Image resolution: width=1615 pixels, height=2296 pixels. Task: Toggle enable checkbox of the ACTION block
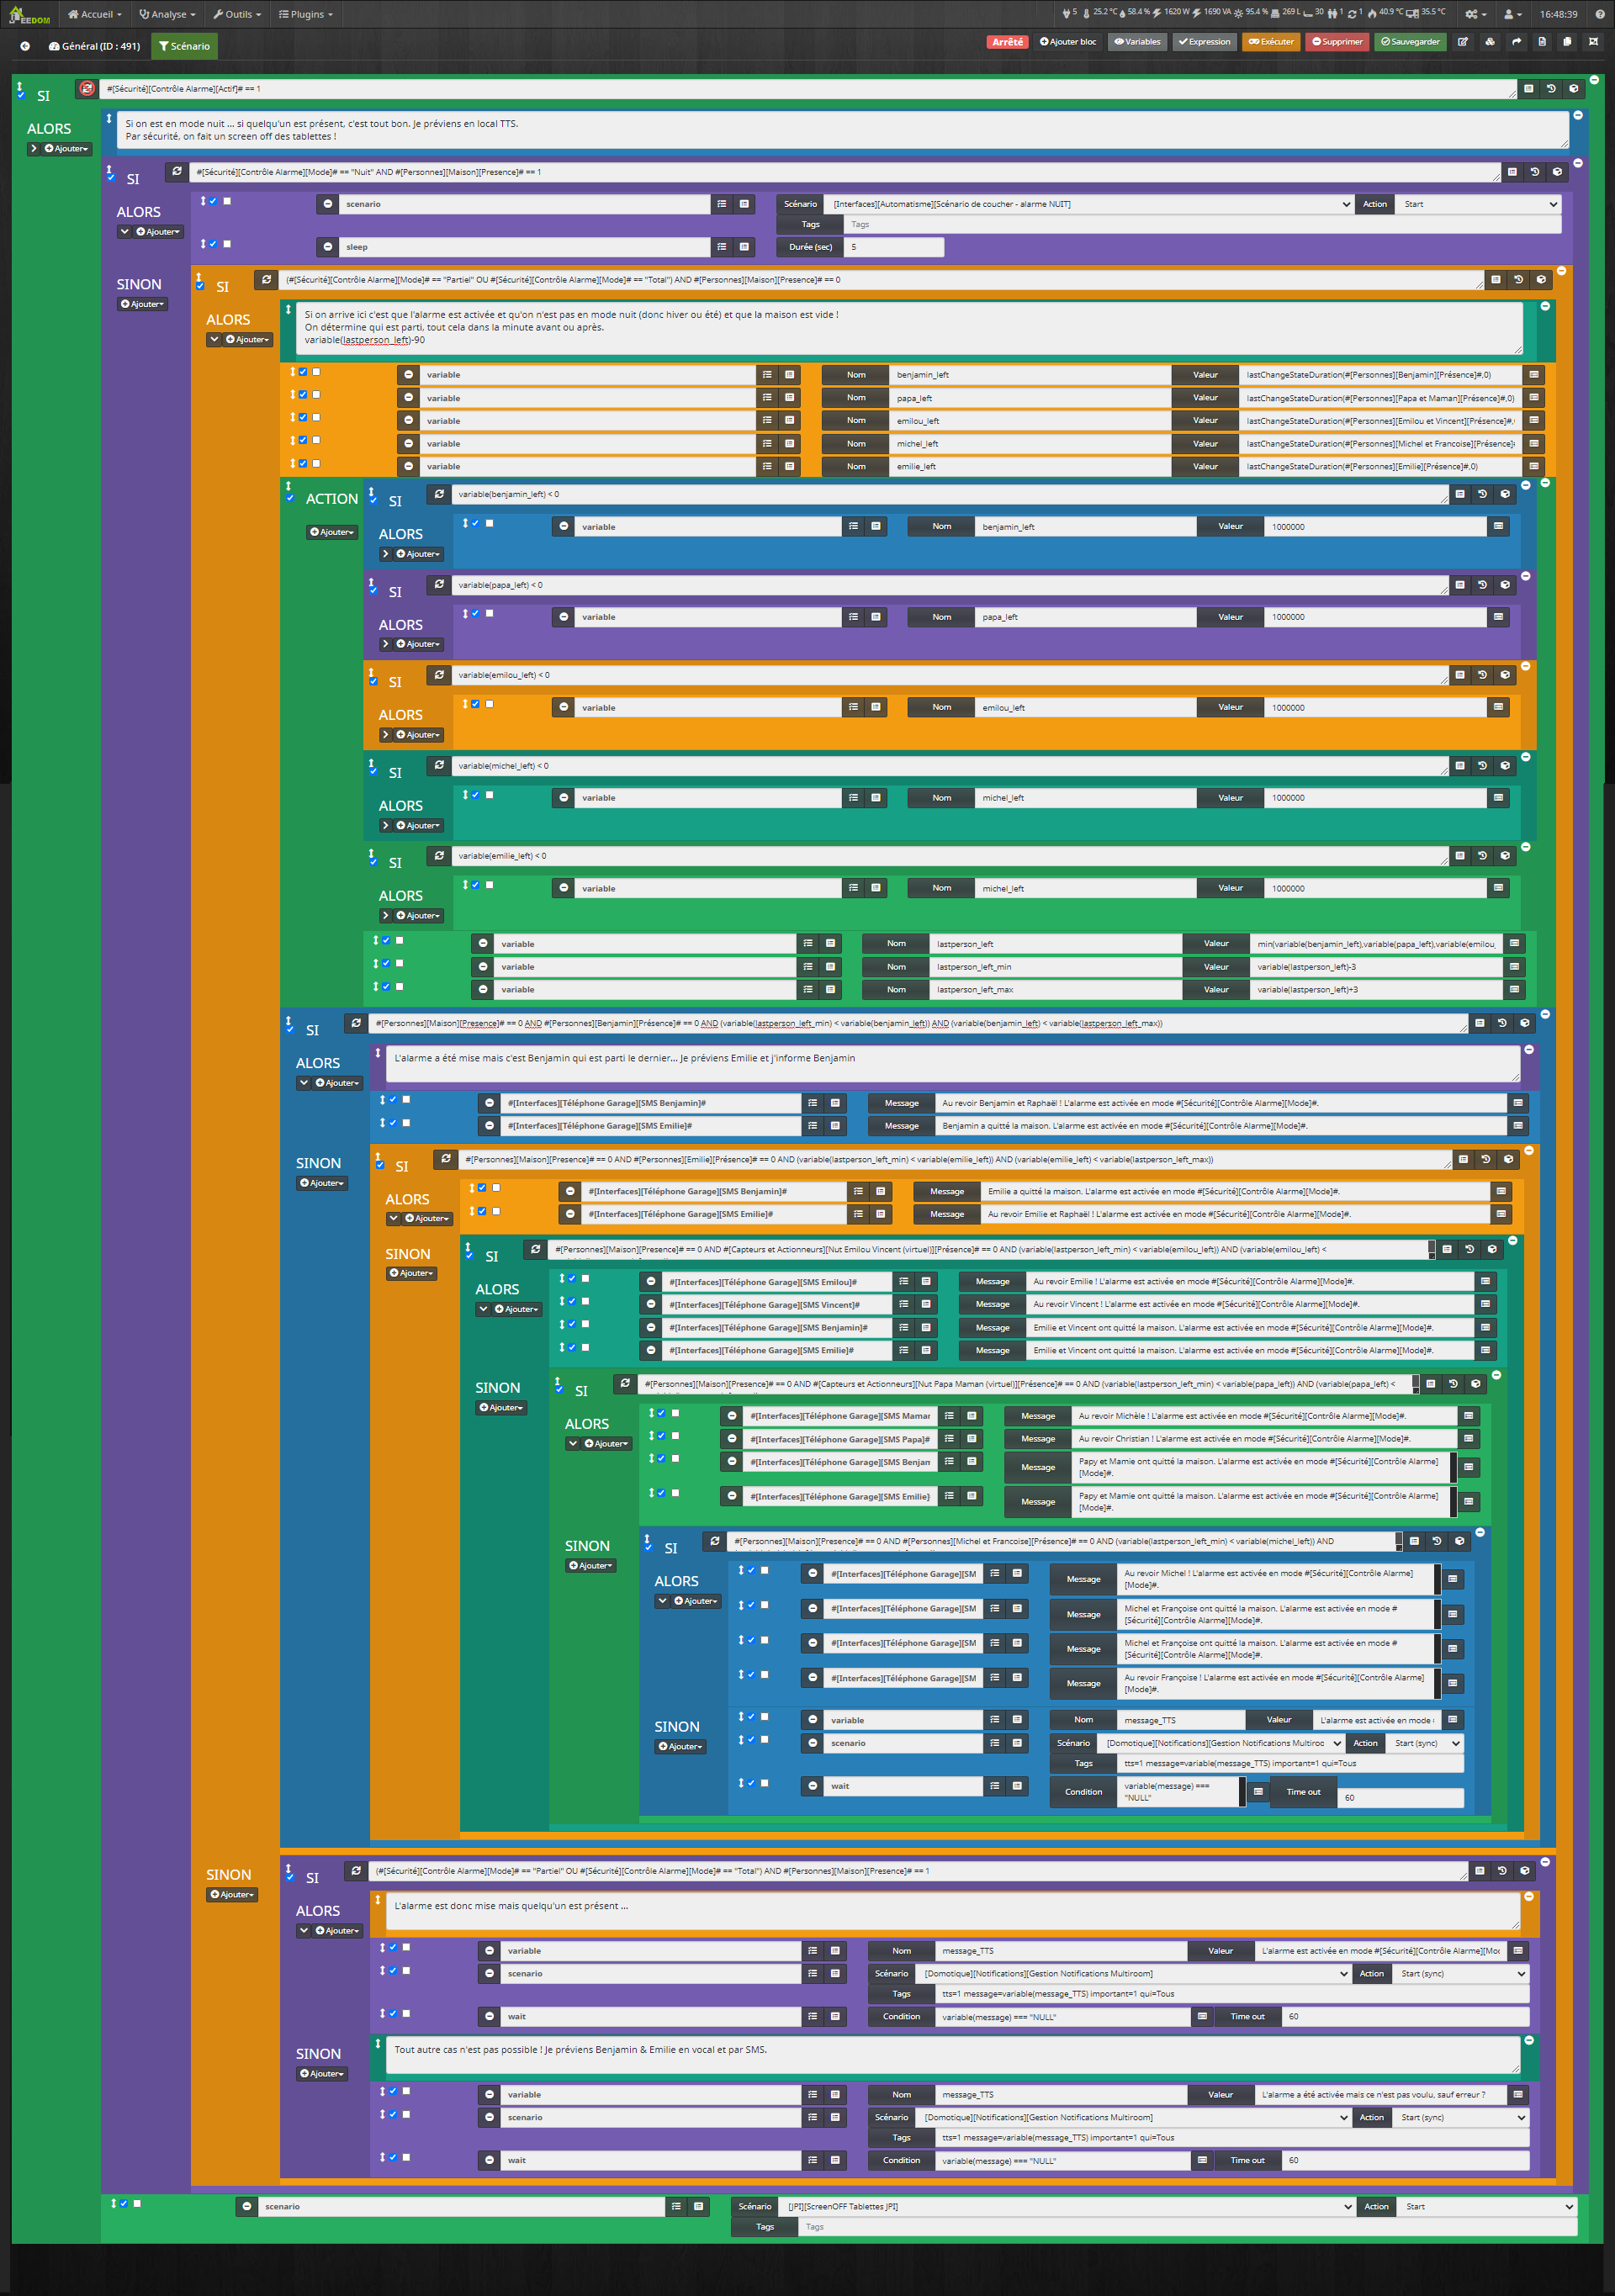[x=290, y=497]
